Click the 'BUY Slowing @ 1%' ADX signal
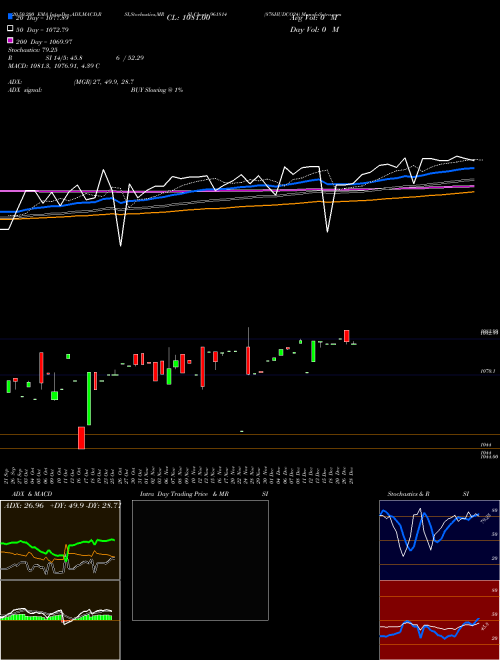 157,90
